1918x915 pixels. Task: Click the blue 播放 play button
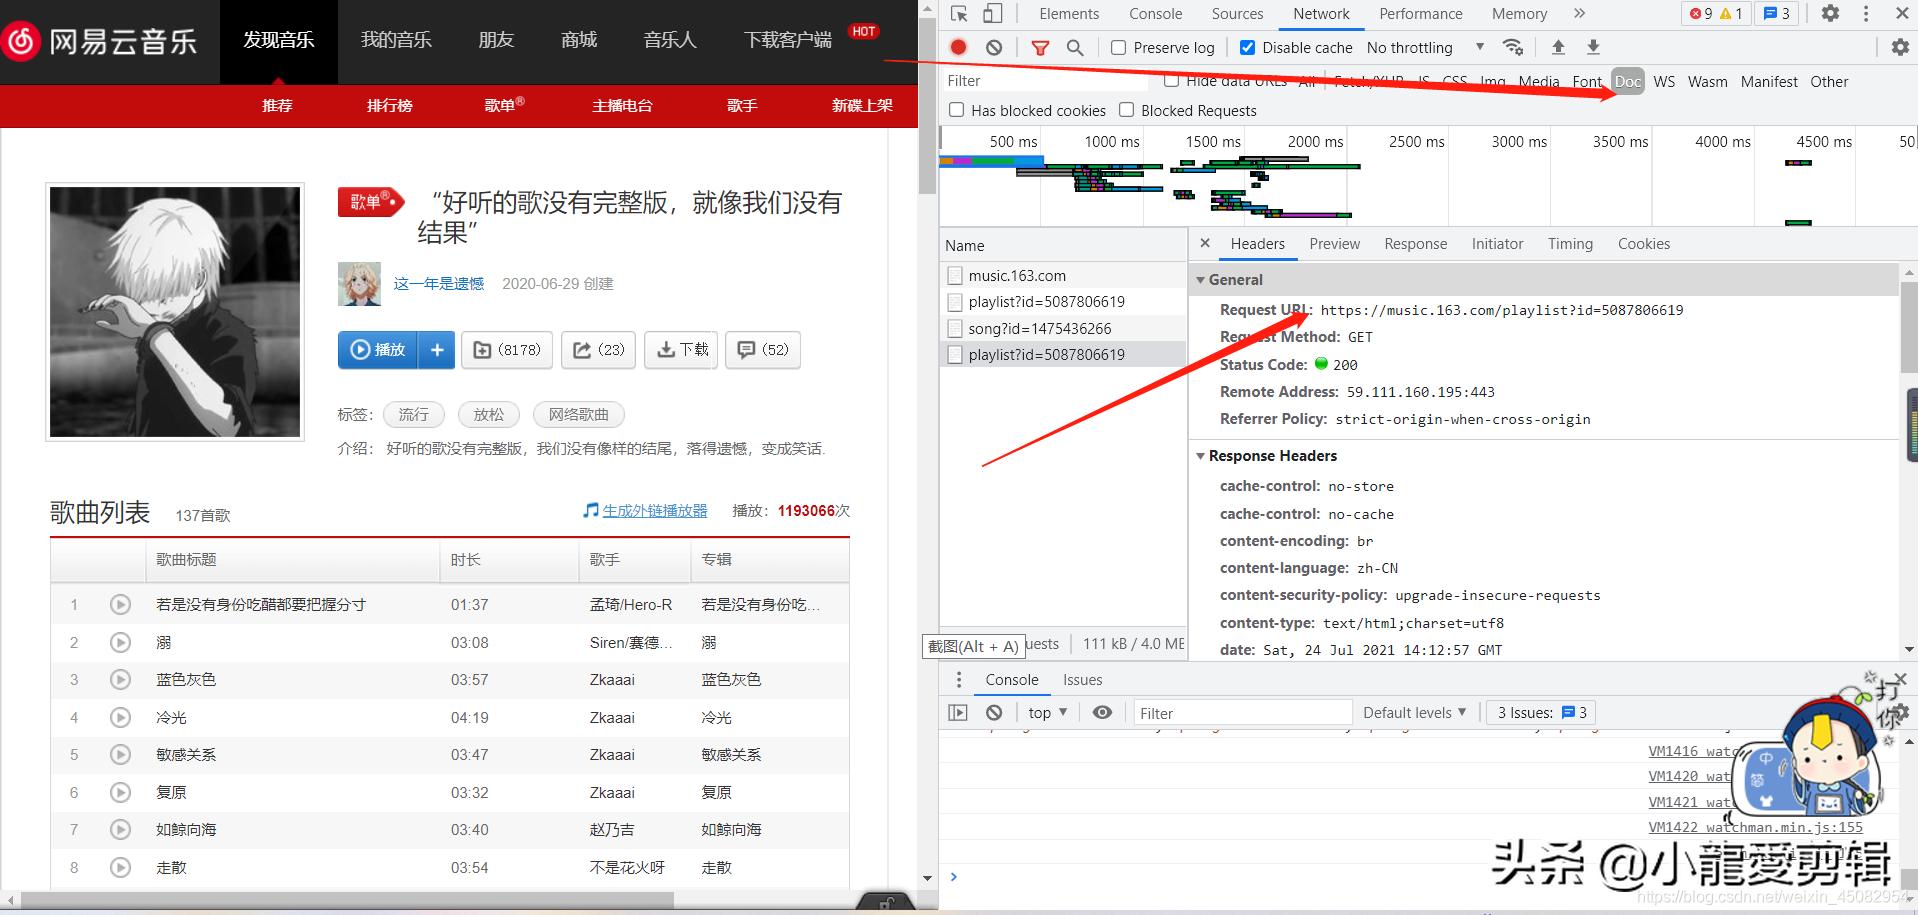click(378, 350)
